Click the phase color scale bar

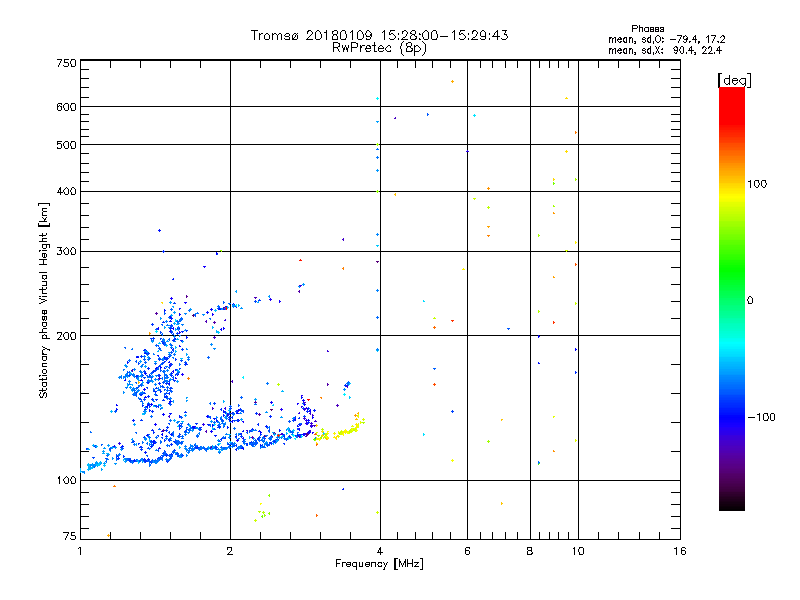pyautogui.click(x=732, y=299)
